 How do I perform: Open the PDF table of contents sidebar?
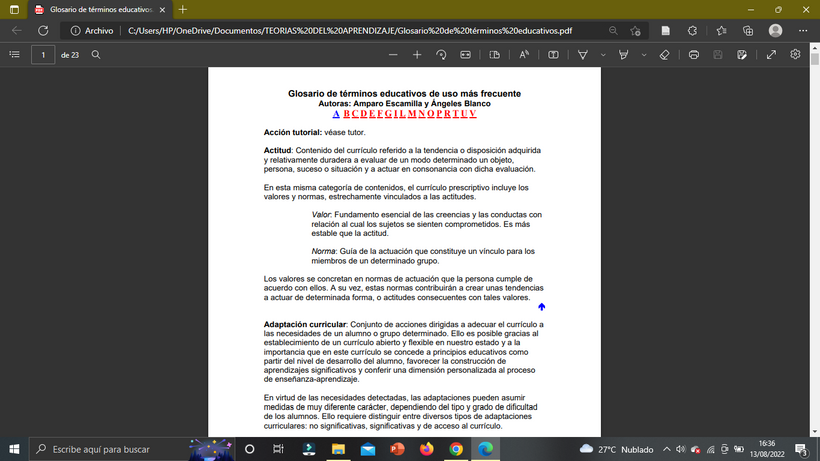tap(15, 54)
